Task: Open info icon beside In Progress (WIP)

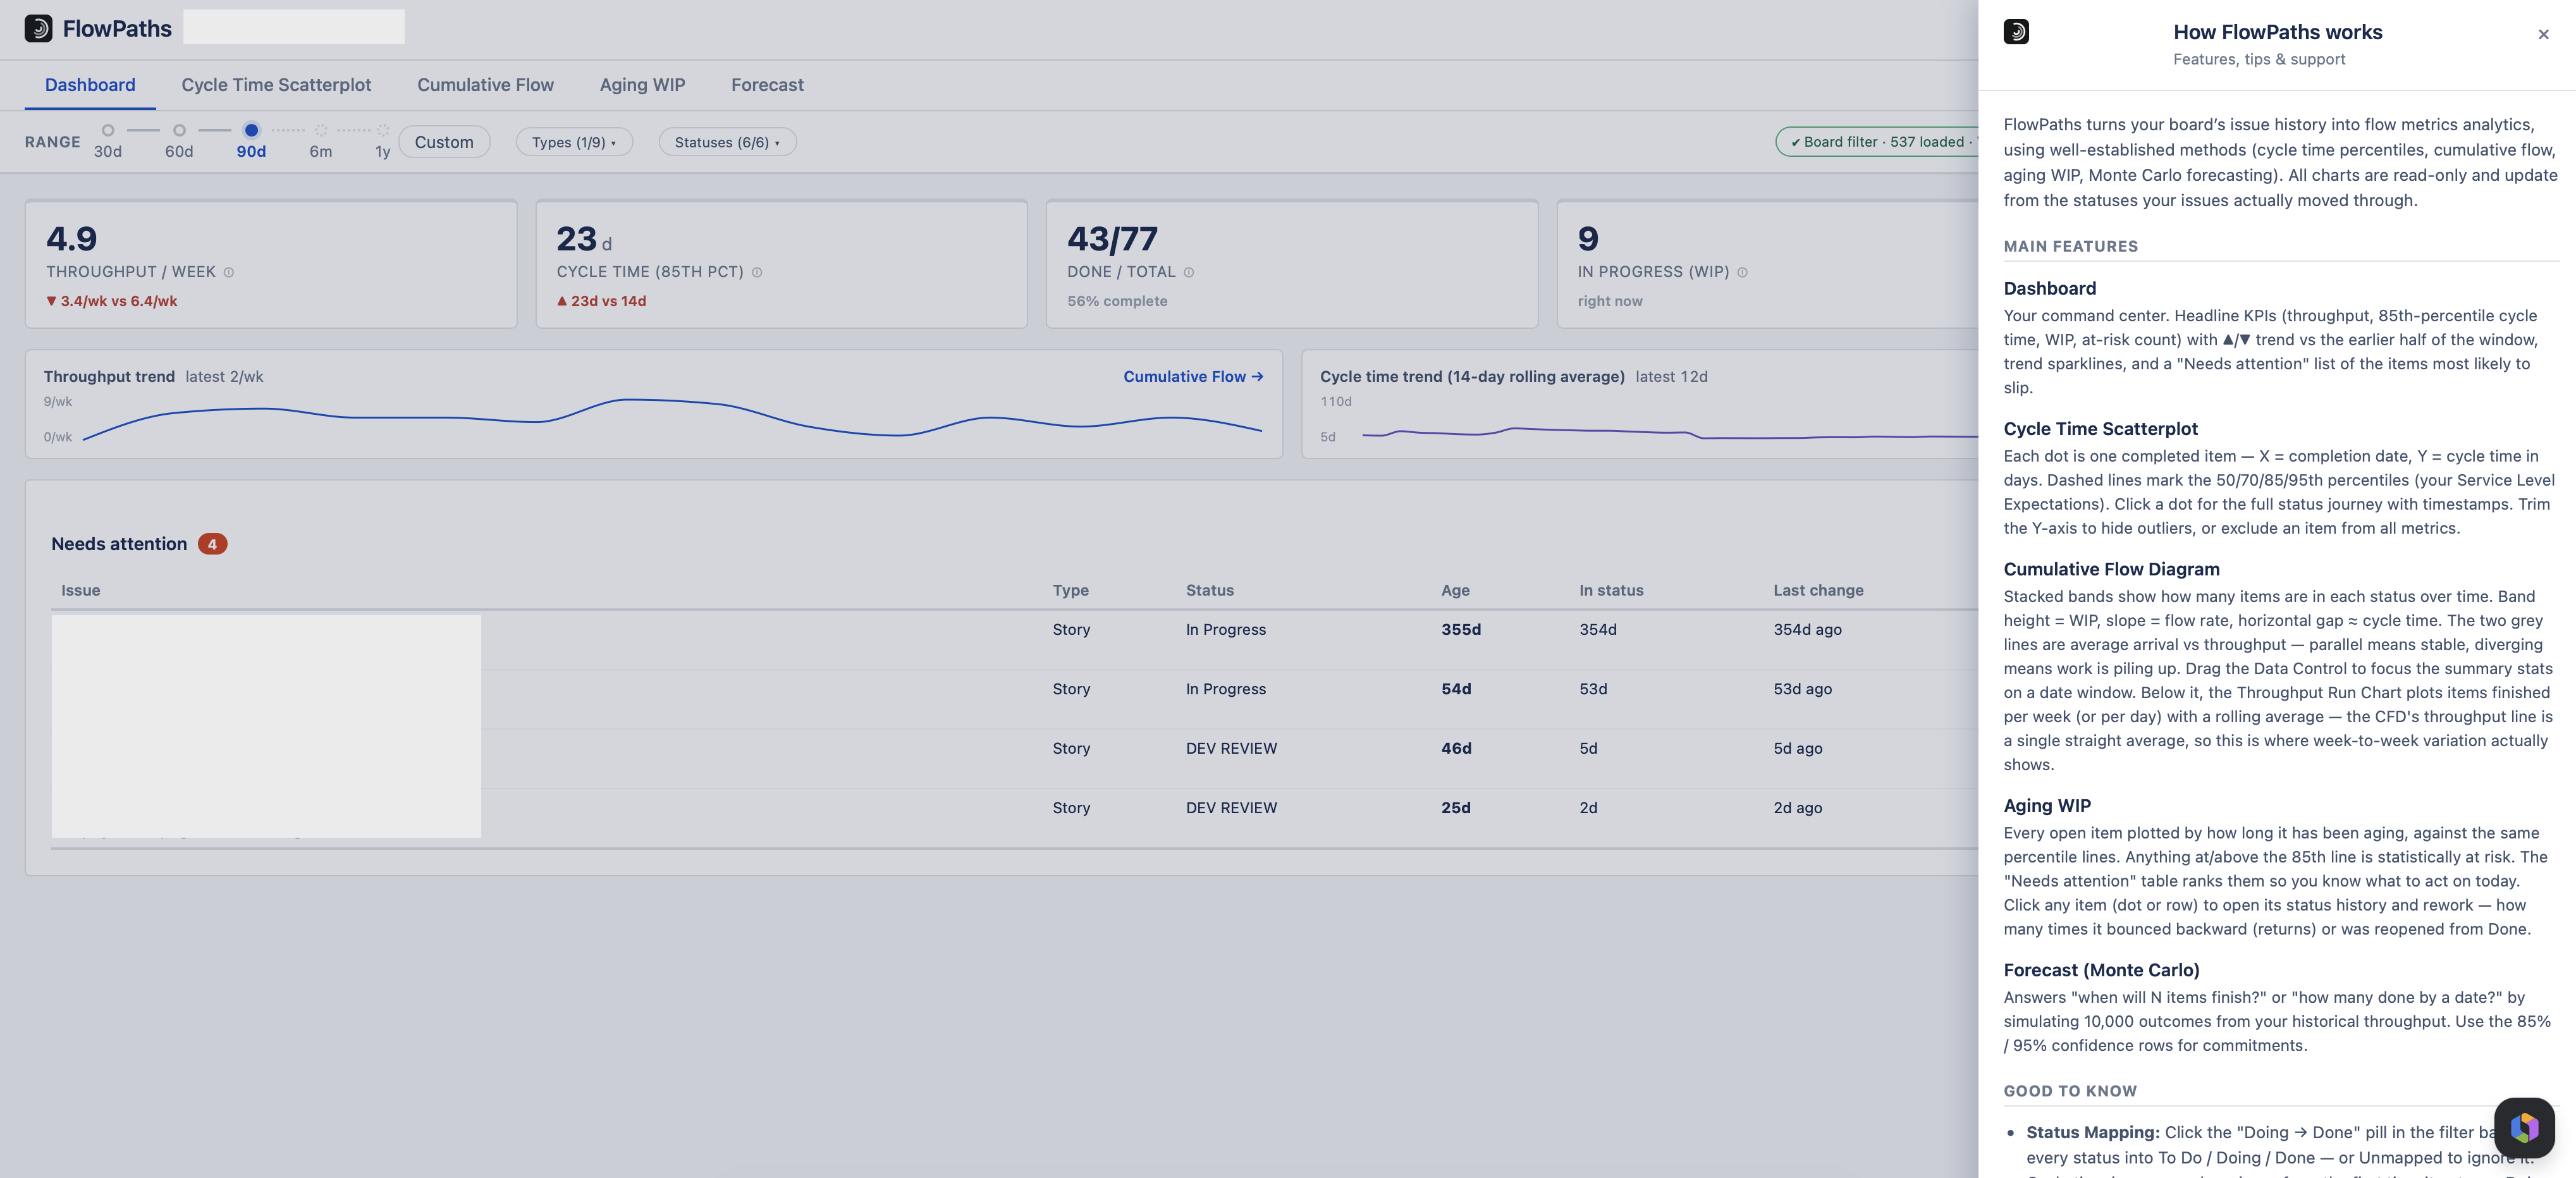Action: coord(1742,272)
